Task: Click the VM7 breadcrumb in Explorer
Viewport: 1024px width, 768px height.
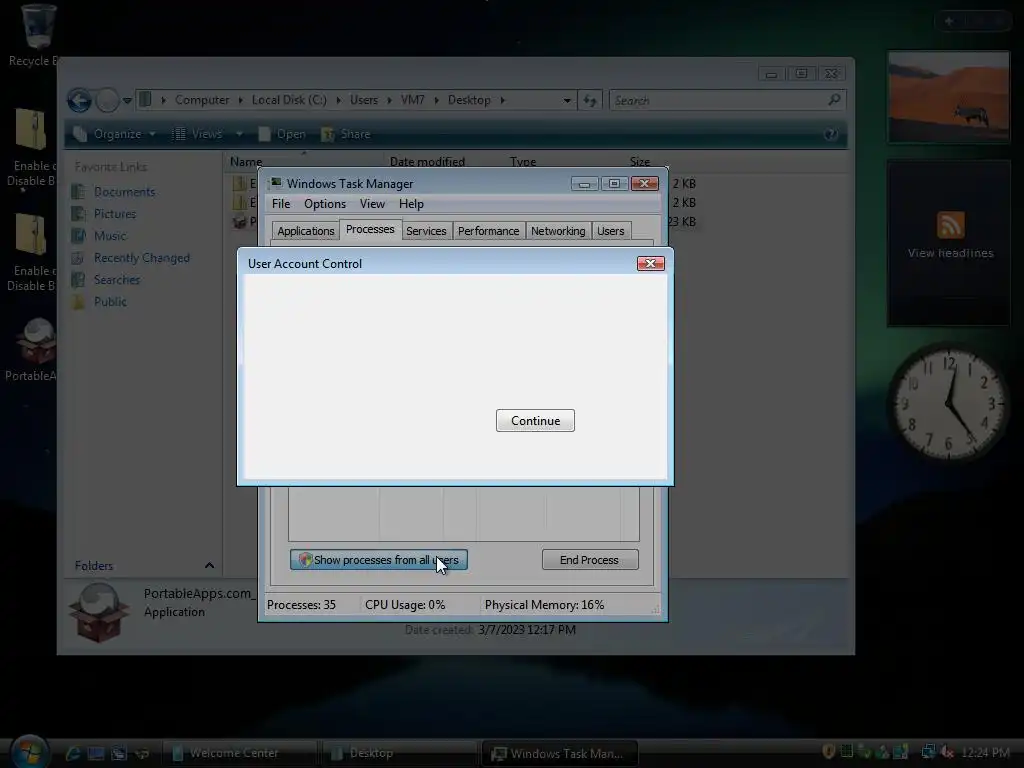Action: pyautogui.click(x=413, y=100)
